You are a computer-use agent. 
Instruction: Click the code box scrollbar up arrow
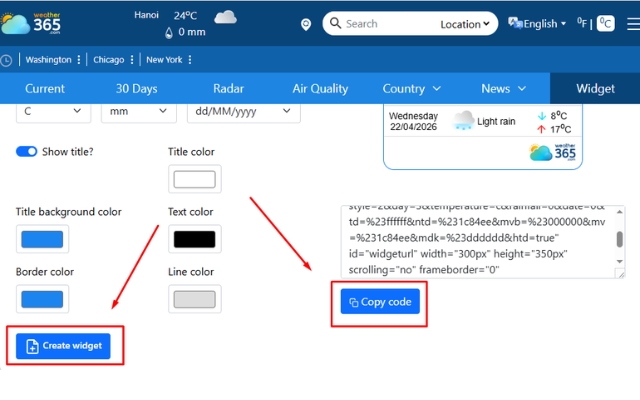(x=620, y=211)
